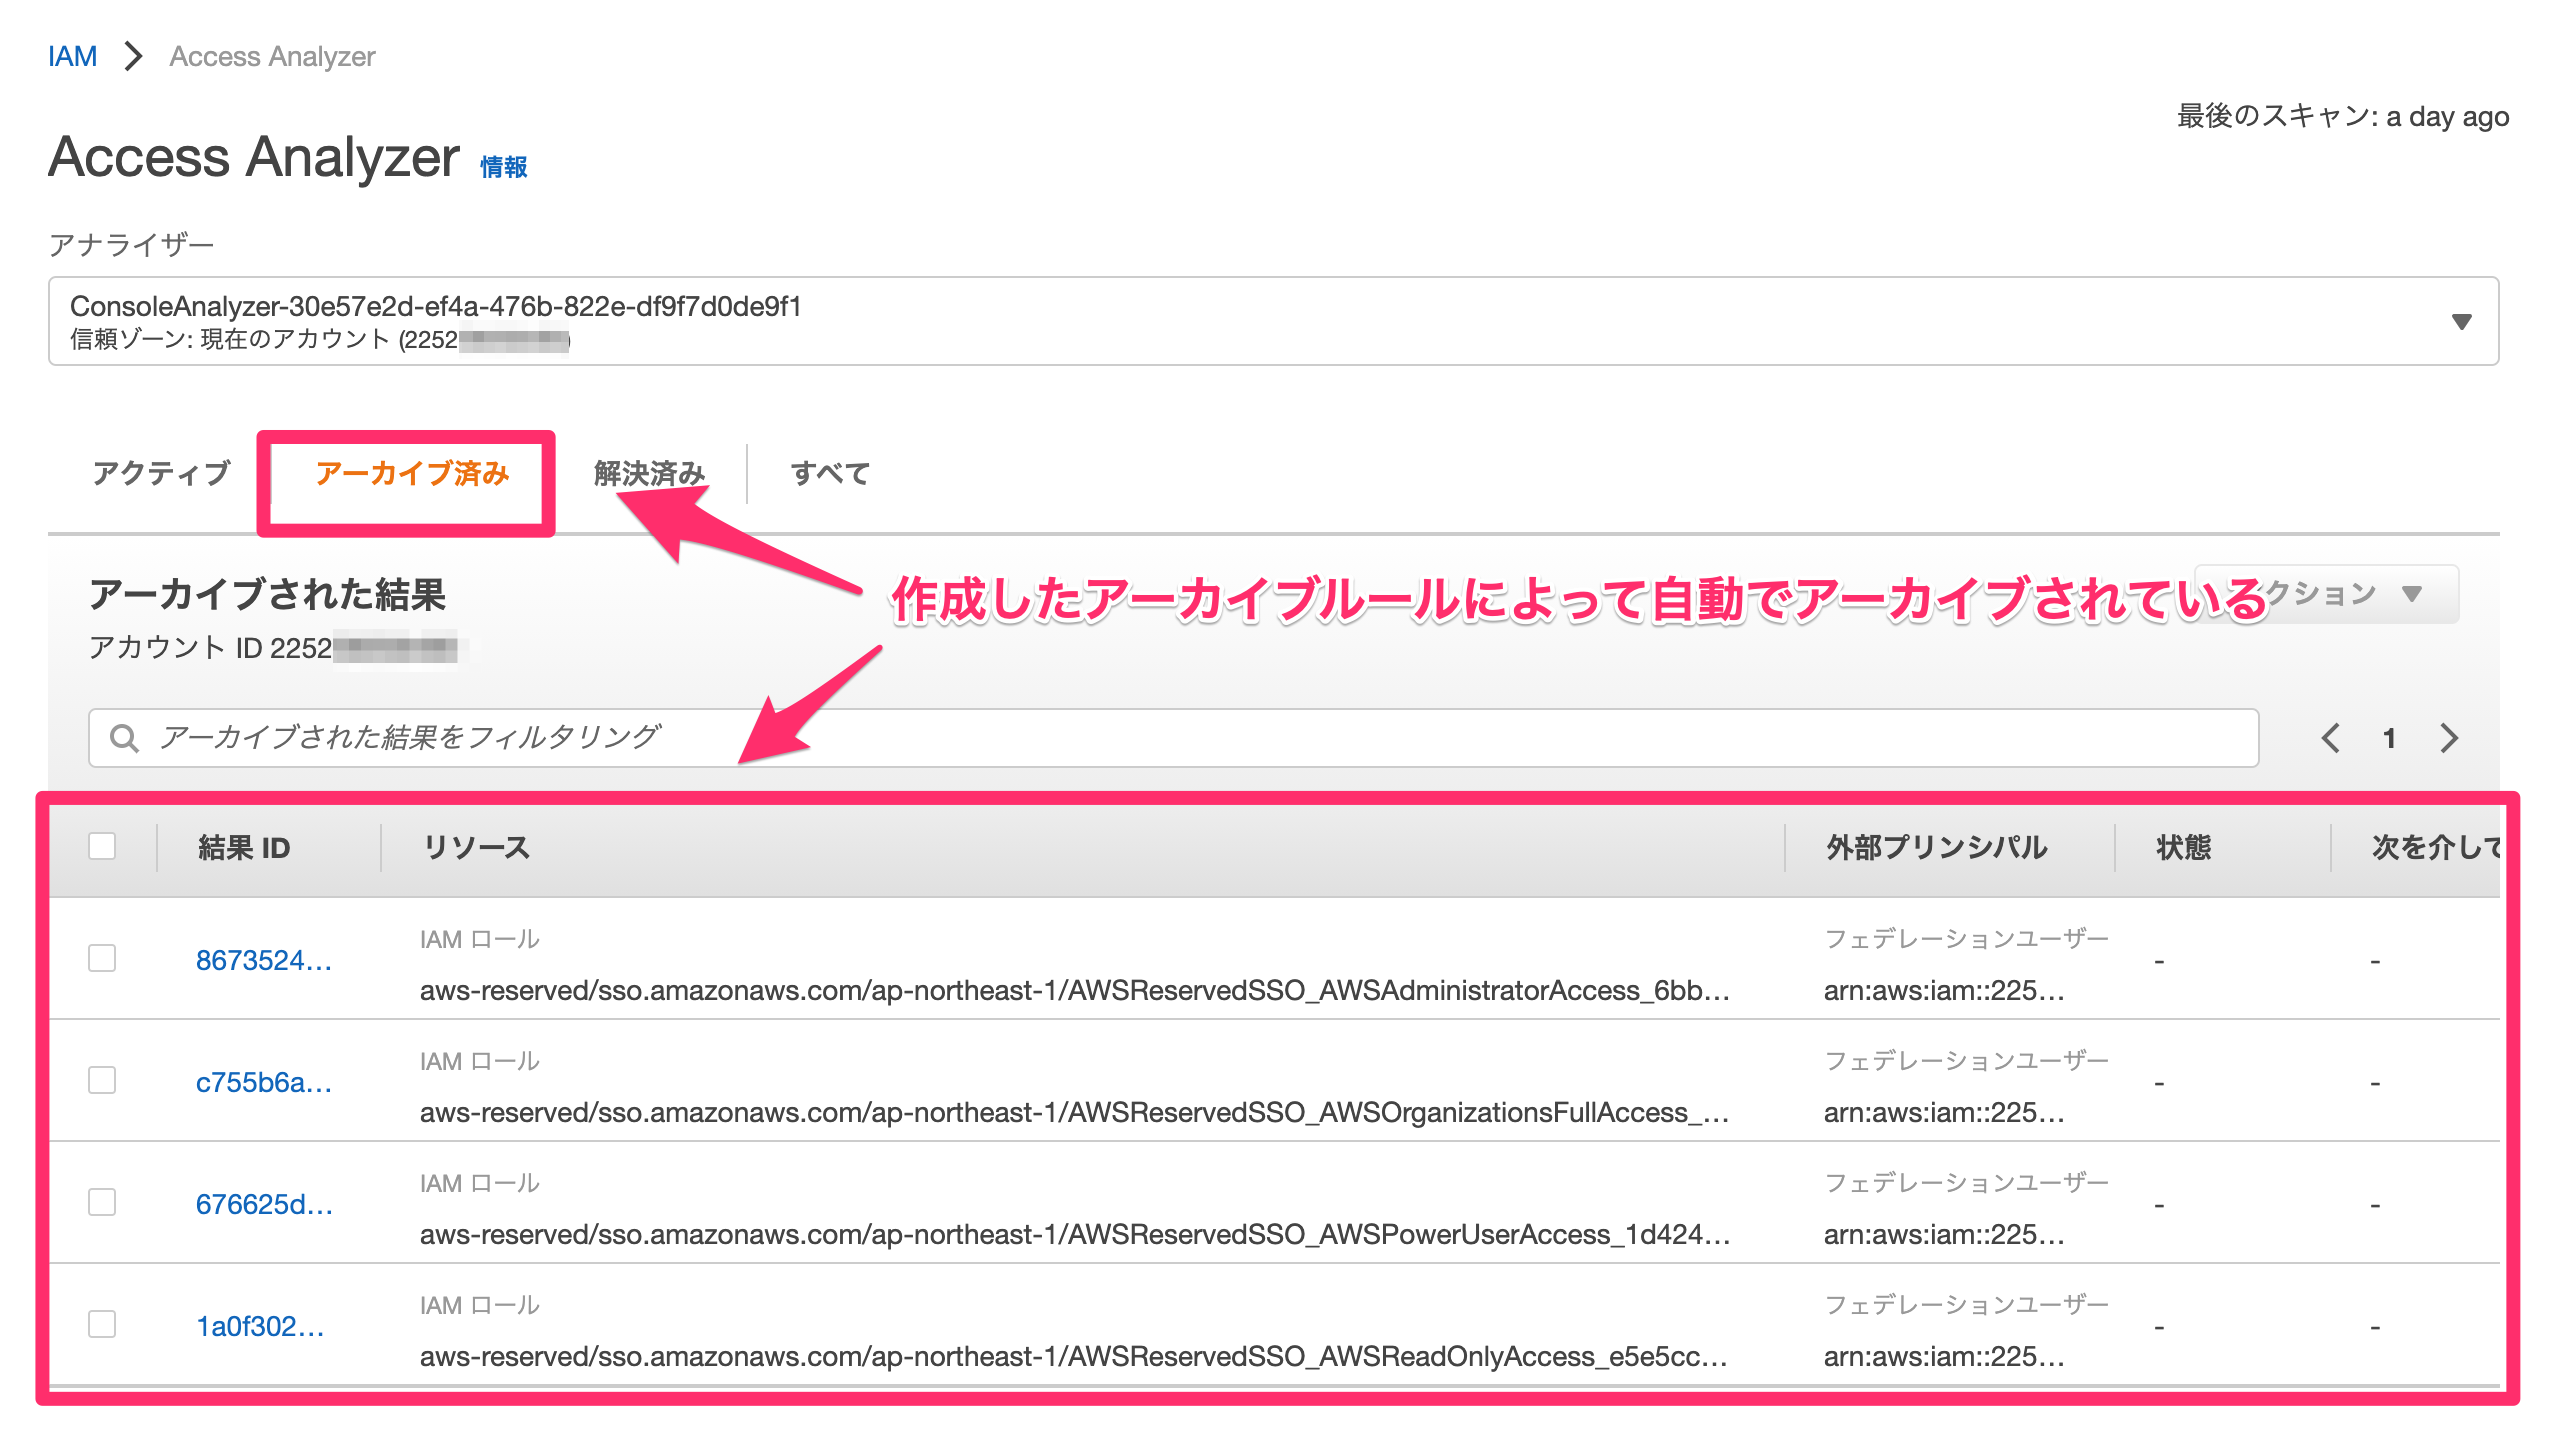Toggle the select-all header checkbox
Image resolution: width=2564 pixels, height=1446 pixels.
point(102,846)
